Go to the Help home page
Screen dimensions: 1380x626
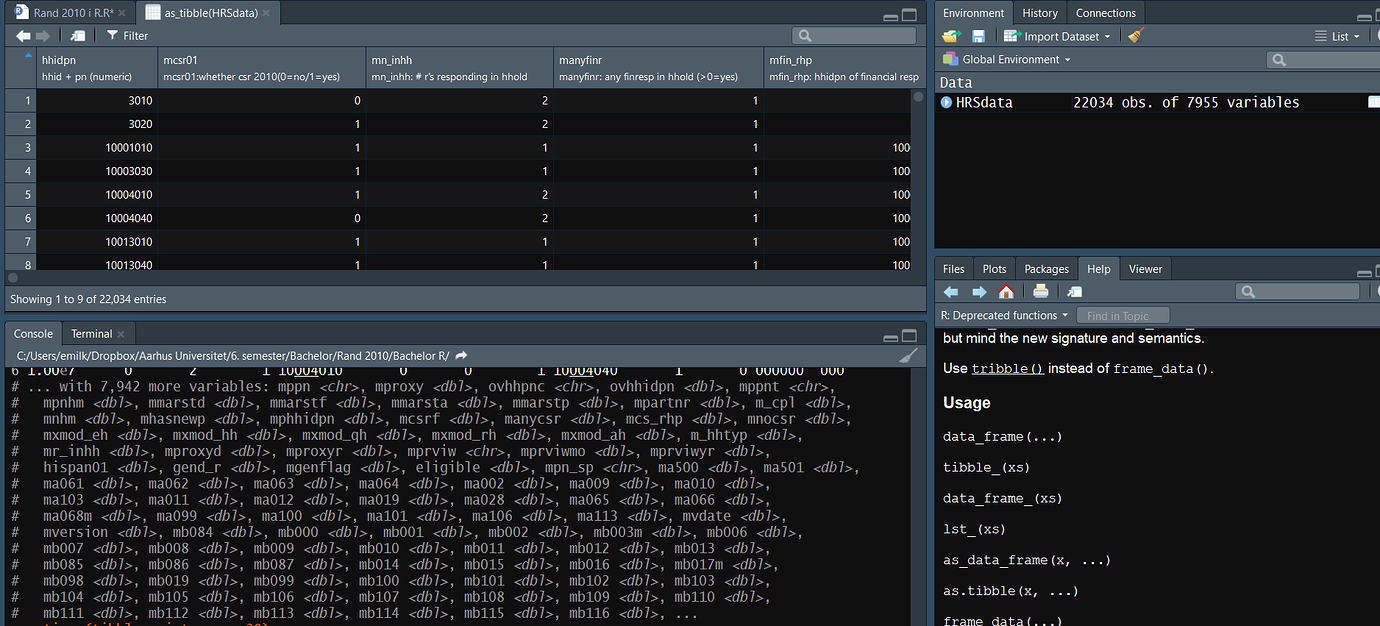coord(1007,291)
